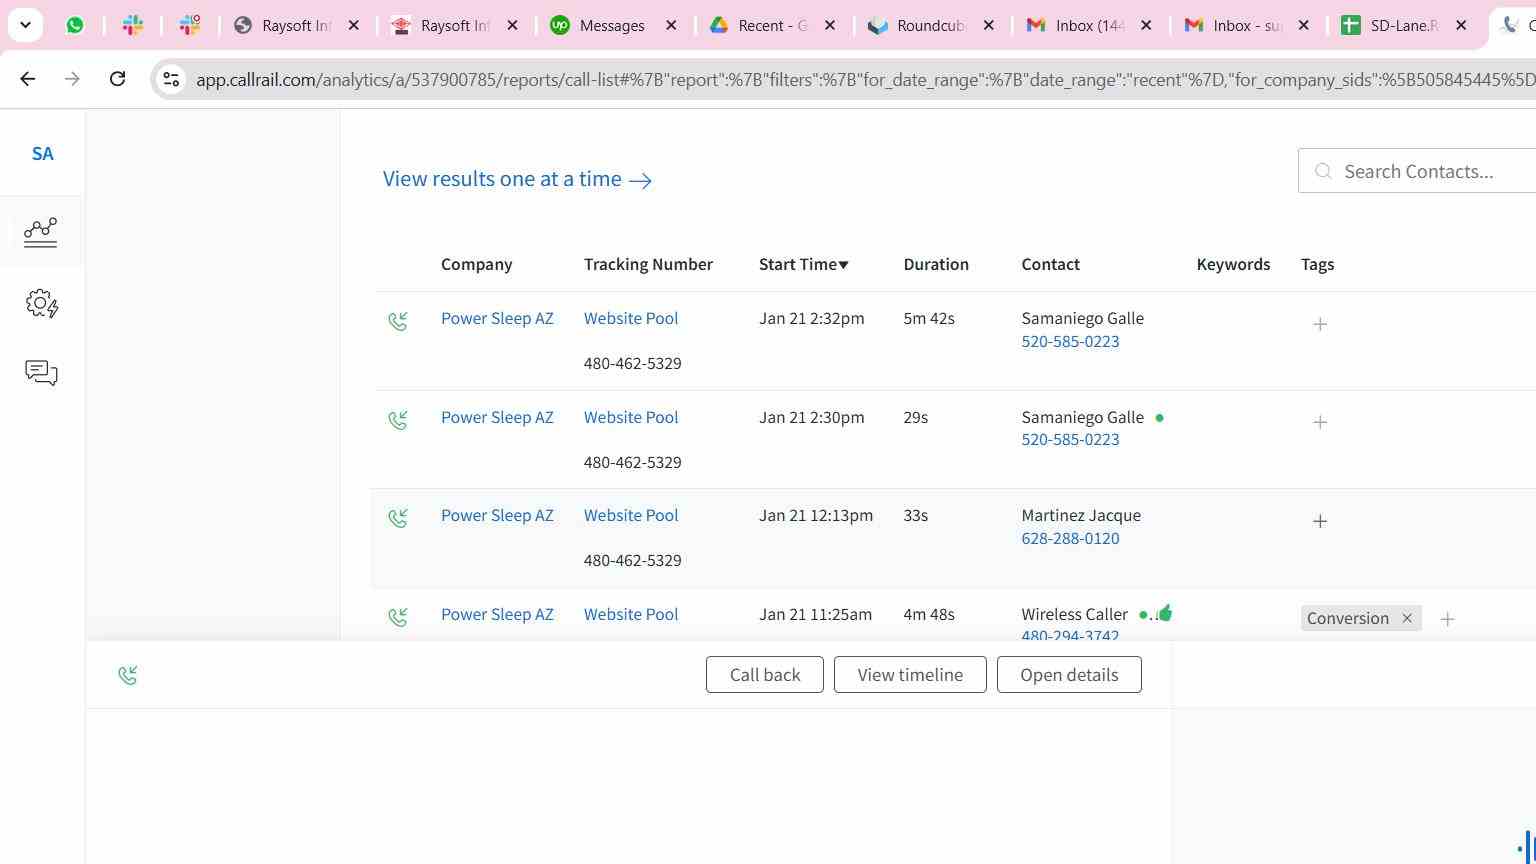Open the Analytics chart icon in sidebar
This screenshot has width=1536, height=864.
(41, 232)
